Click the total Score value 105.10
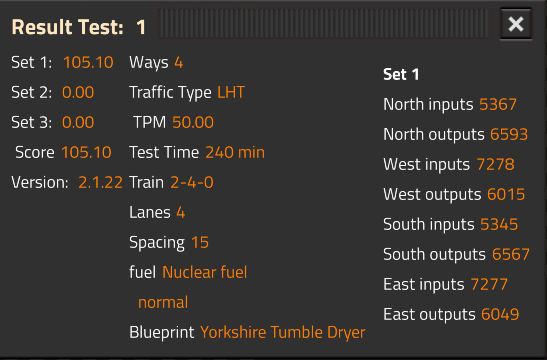The height and width of the screenshot is (360, 547). pyautogui.click(x=87, y=153)
